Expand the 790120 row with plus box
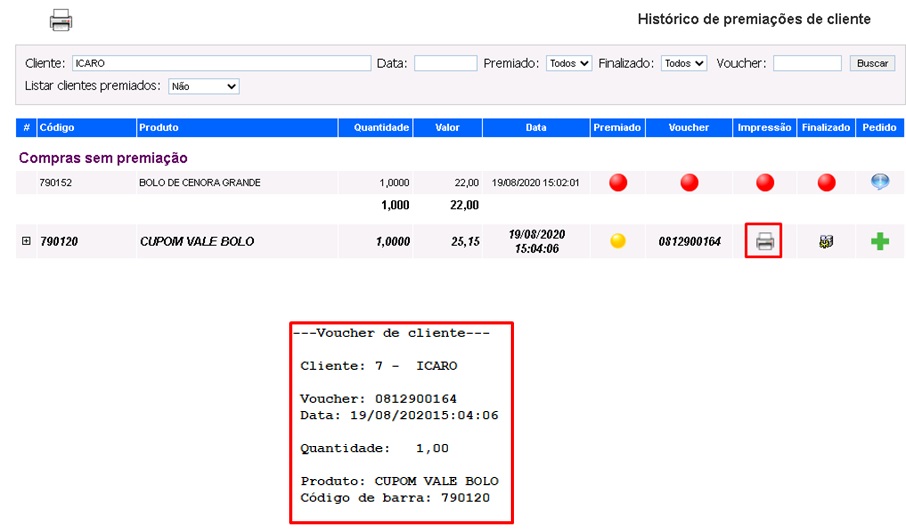Image resolution: width=906 pixels, height=529 pixels. click(26, 241)
